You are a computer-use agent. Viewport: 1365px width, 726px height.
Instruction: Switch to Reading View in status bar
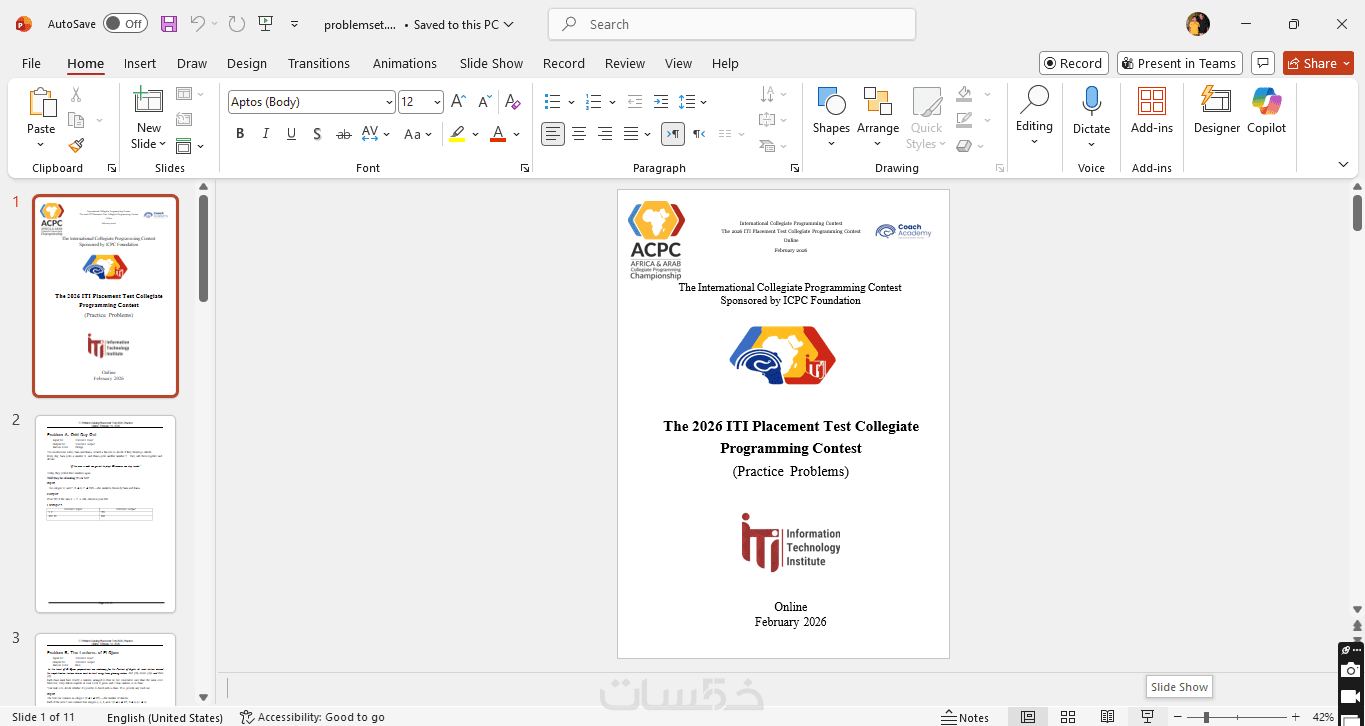click(1107, 717)
